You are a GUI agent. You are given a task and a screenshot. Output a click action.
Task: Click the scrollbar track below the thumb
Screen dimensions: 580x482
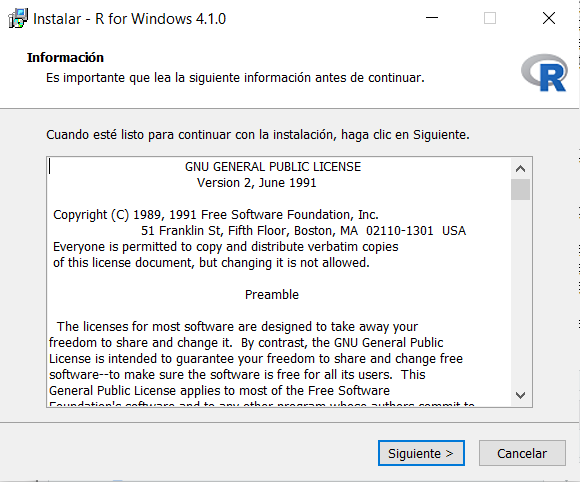(520, 292)
